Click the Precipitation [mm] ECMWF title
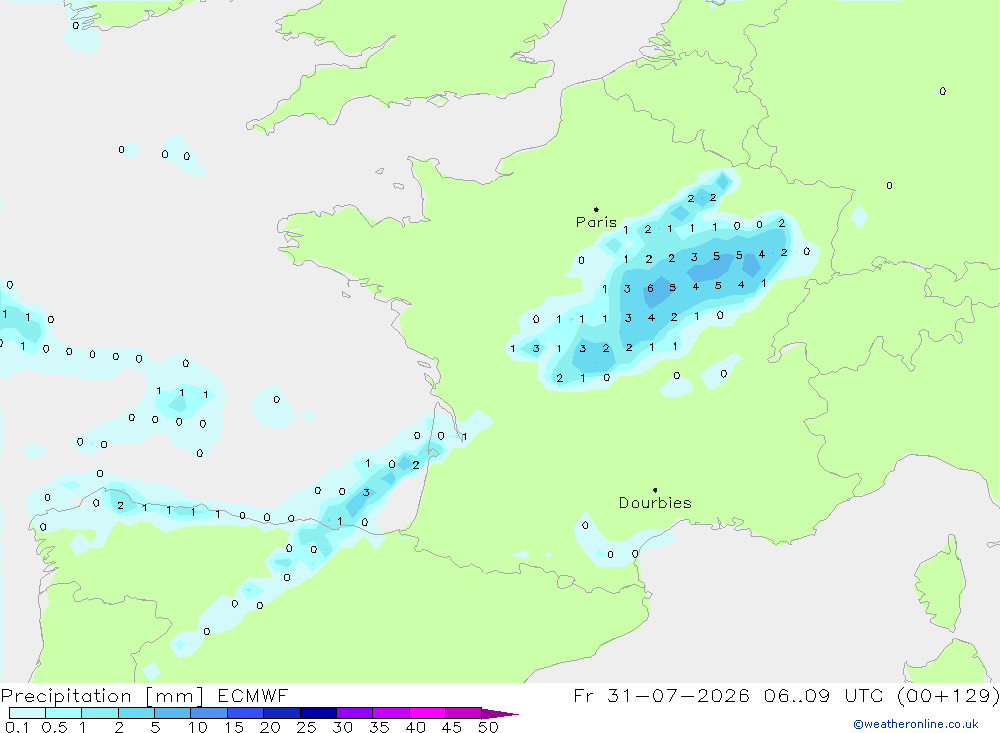 145,696
